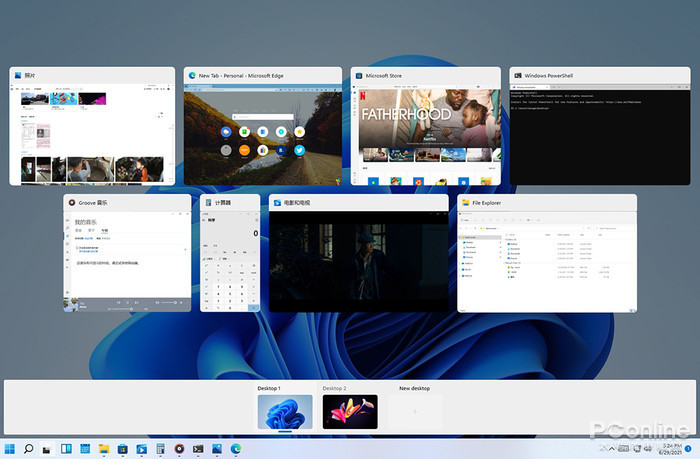
Task: Click the Groove Music taskbar icon
Action: [179, 450]
